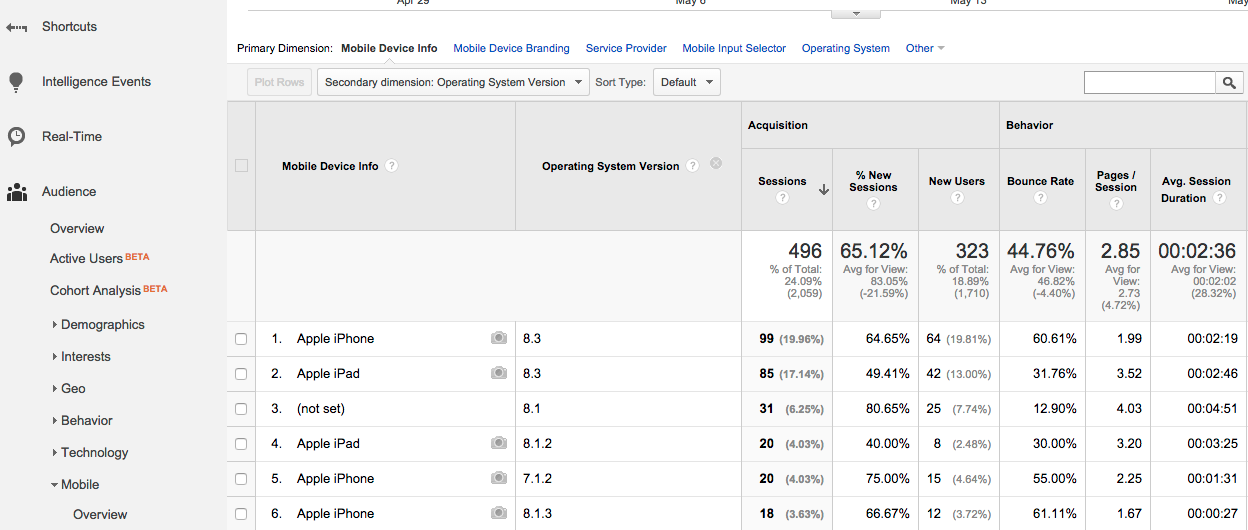
Task: Click the Sessions sort arrow
Action: point(823,190)
